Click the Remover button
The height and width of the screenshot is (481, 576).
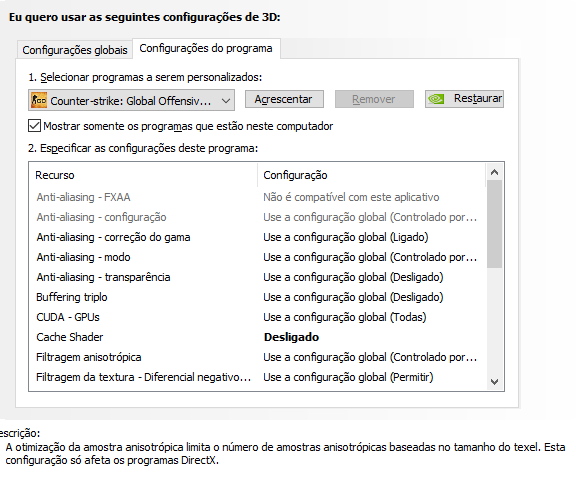pos(374,99)
